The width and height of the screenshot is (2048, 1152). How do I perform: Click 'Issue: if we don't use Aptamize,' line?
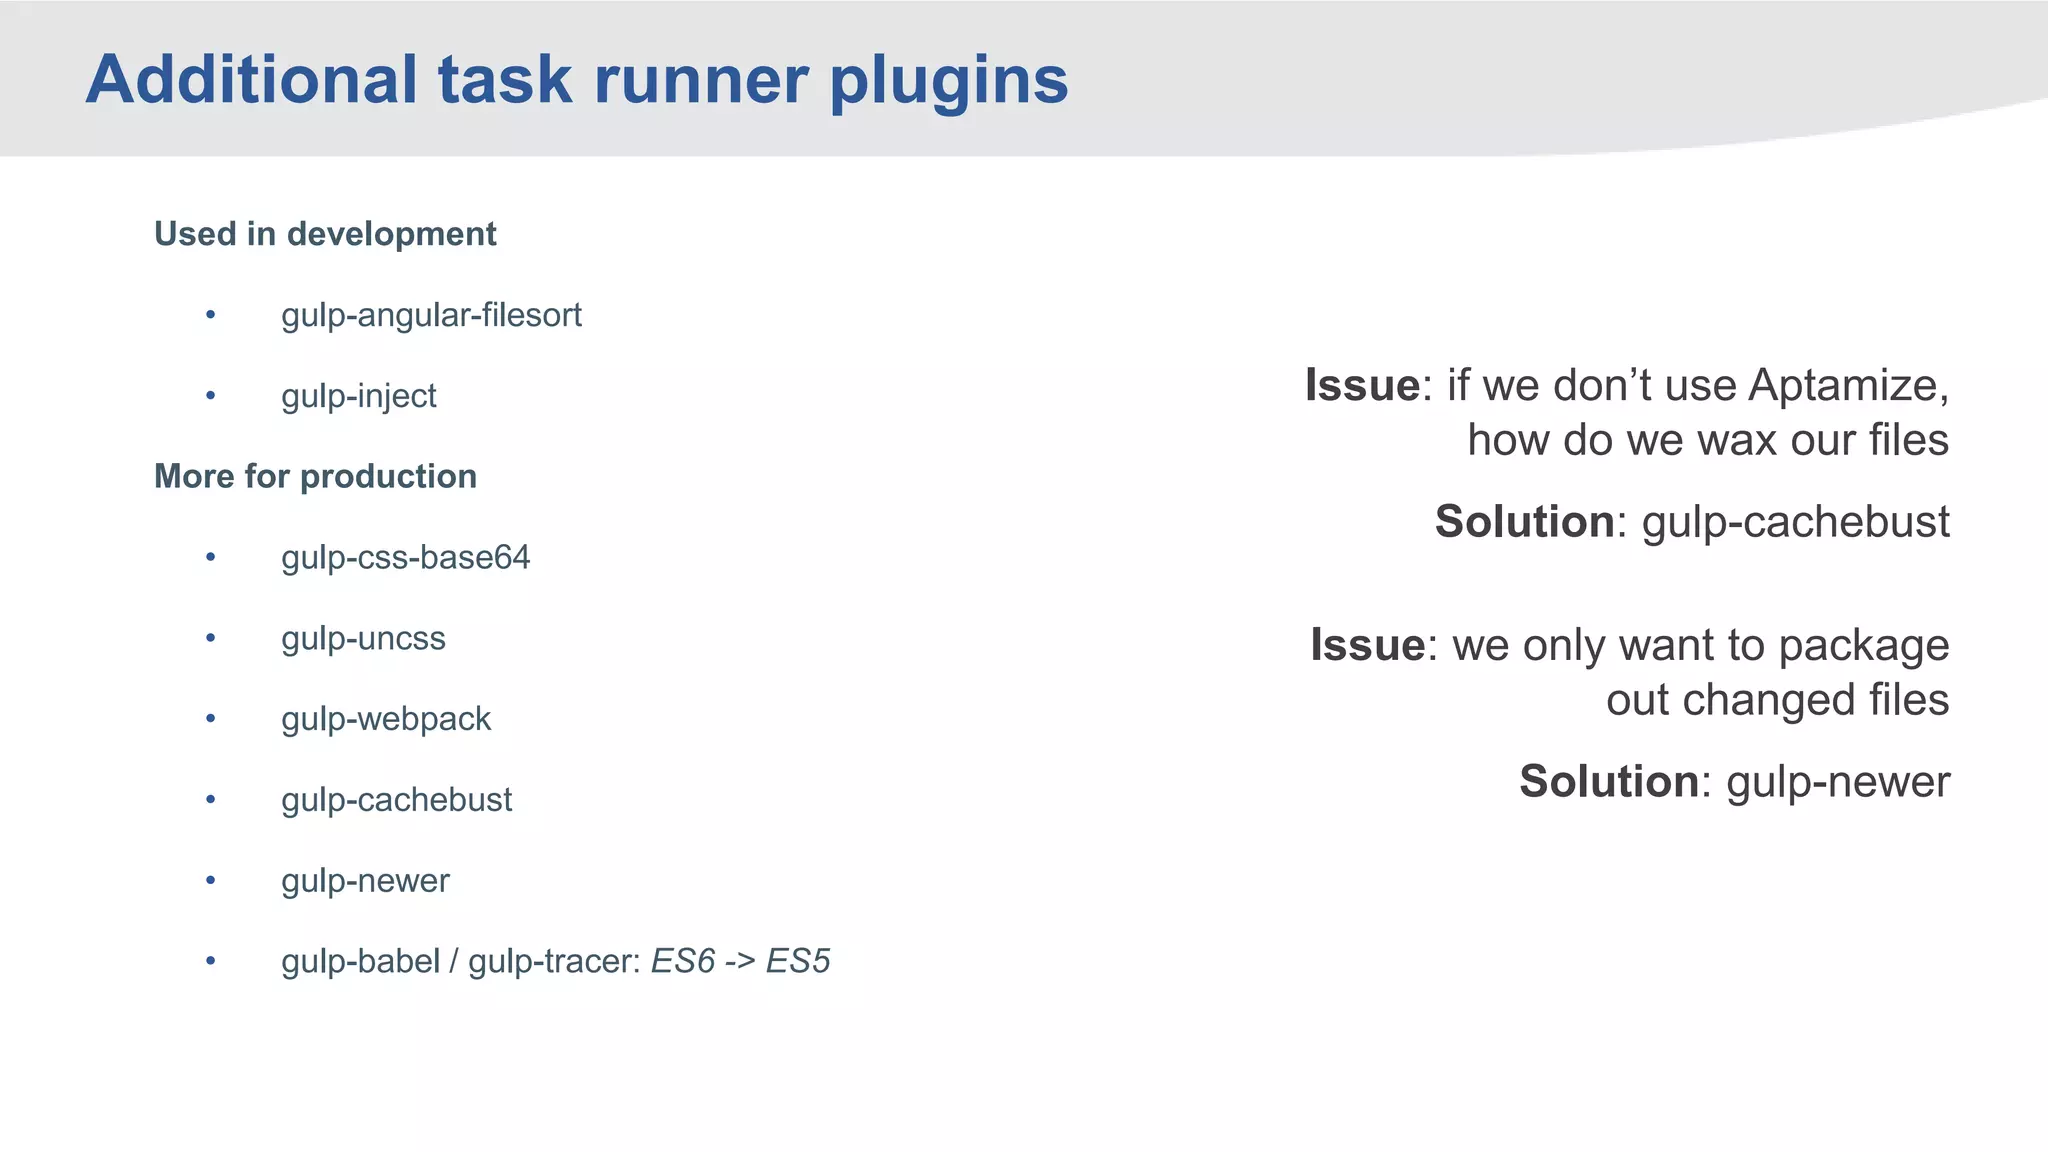pyautogui.click(x=1627, y=386)
